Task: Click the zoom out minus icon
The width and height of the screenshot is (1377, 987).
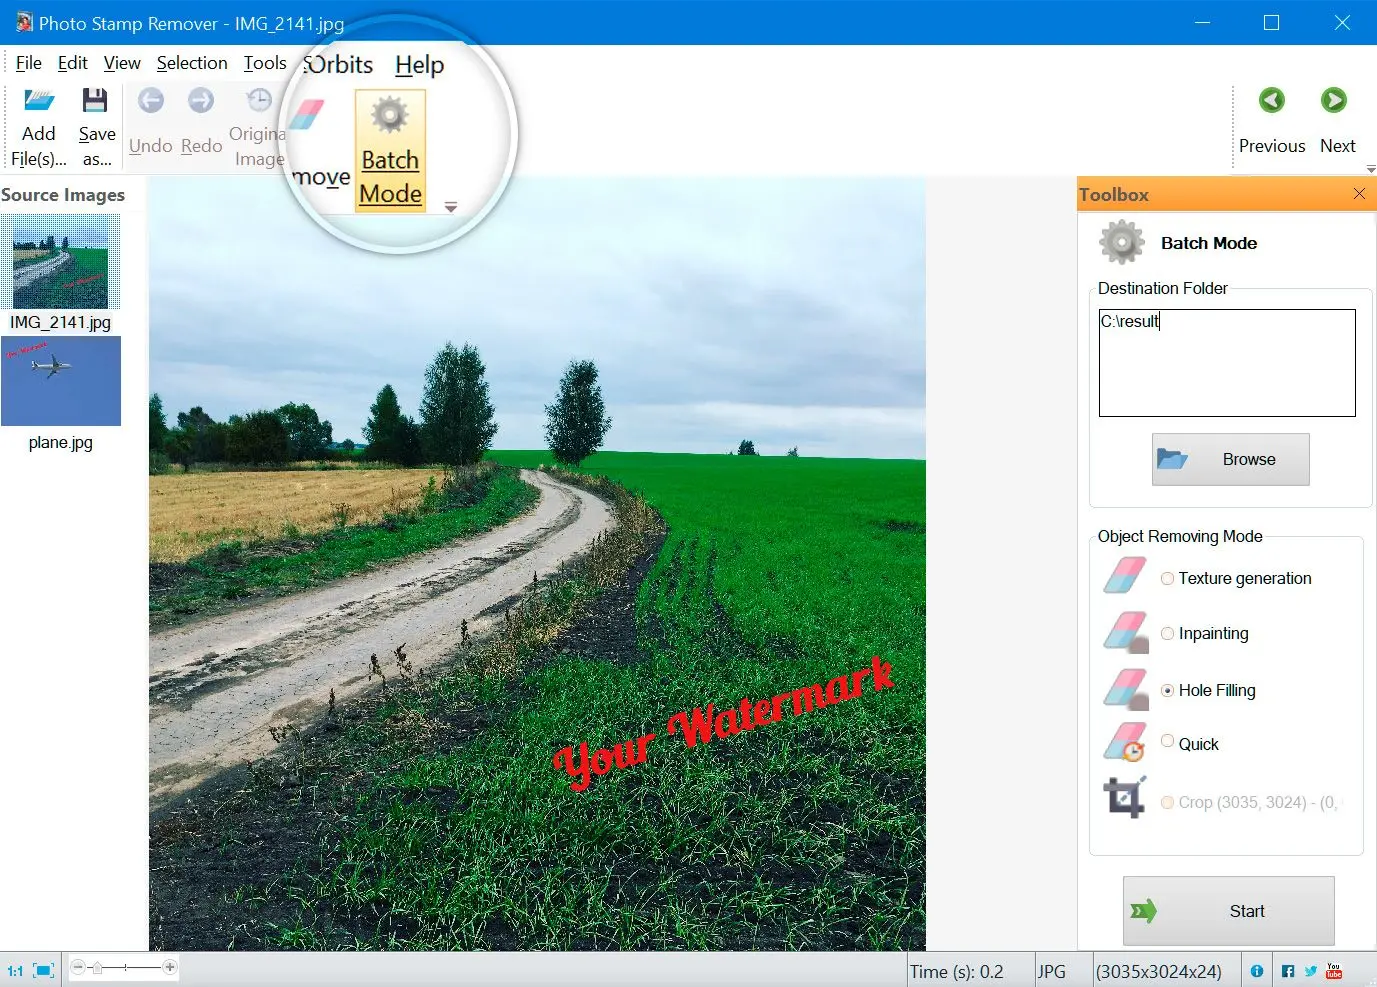Action: (x=79, y=967)
